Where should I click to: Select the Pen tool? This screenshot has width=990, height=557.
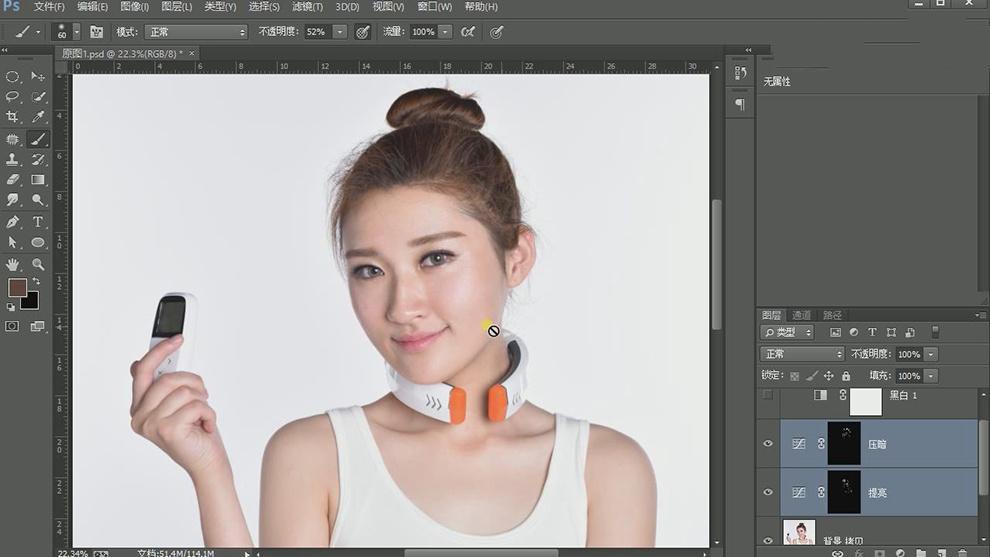(x=13, y=222)
